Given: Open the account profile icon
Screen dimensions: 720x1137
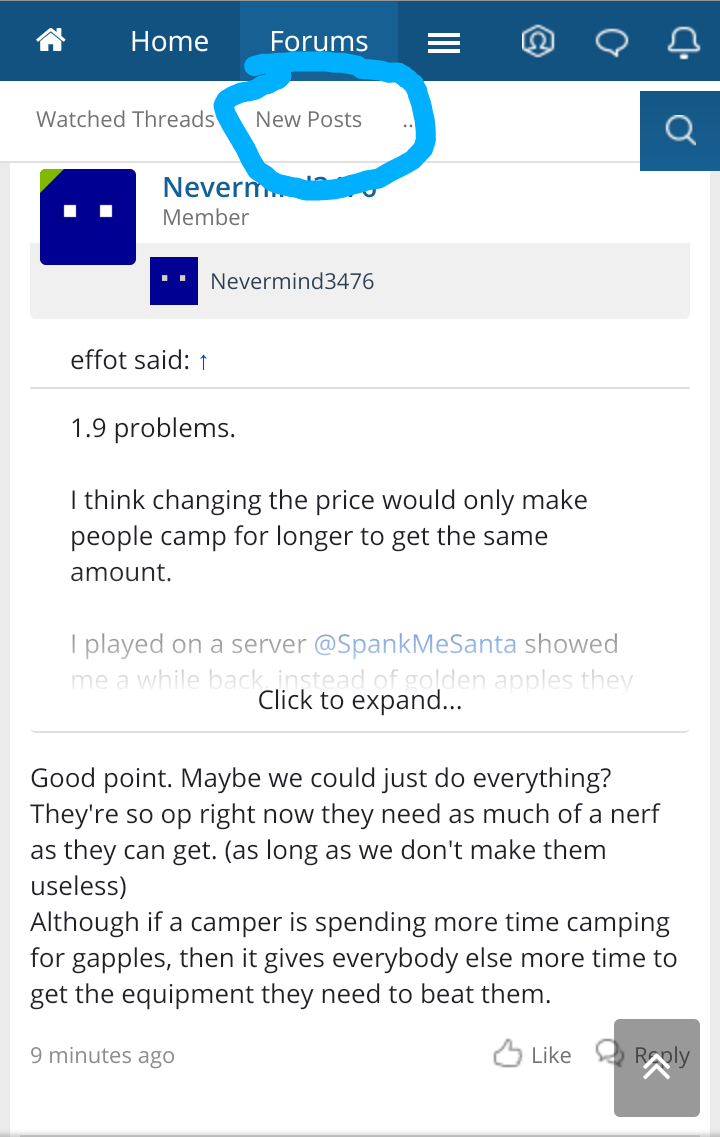Looking at the screenshot, I should coord(537,41).
